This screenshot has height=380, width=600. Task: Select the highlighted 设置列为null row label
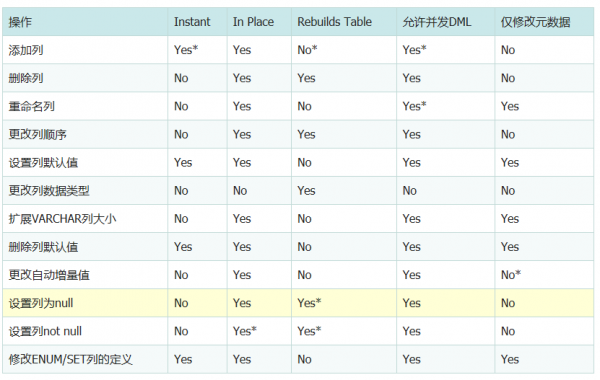click(41, 303)
